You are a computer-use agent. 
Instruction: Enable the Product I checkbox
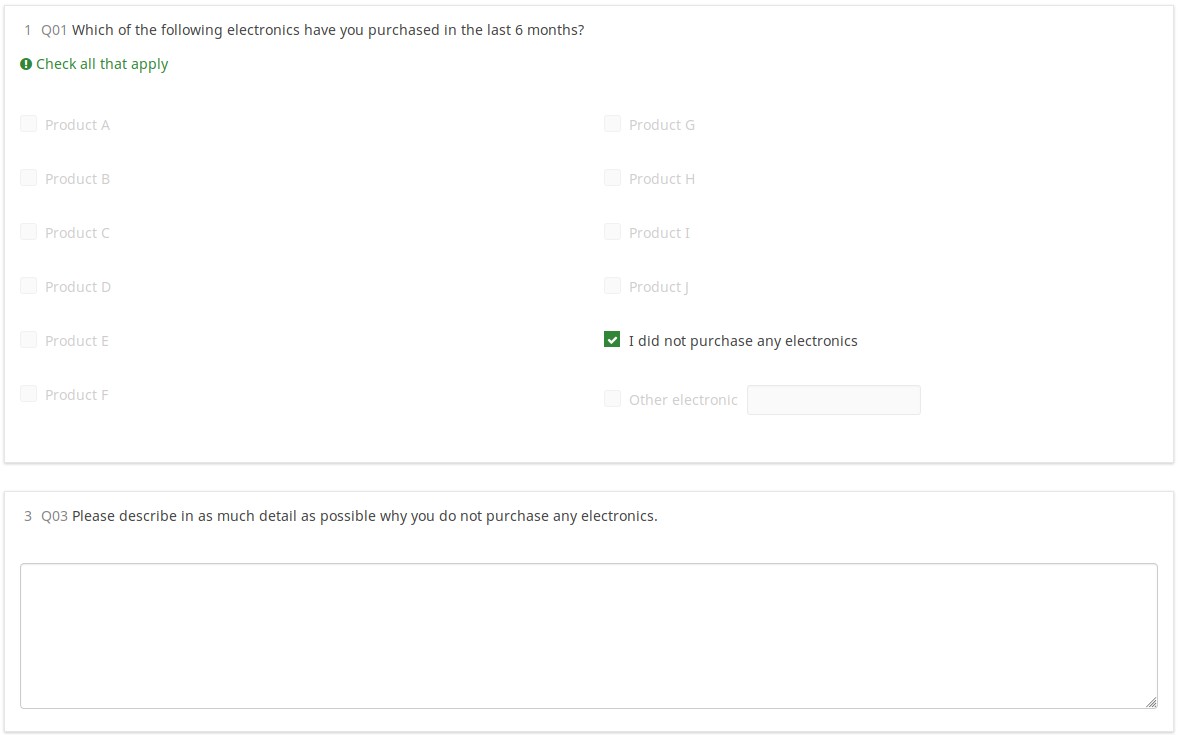[612, 232]
